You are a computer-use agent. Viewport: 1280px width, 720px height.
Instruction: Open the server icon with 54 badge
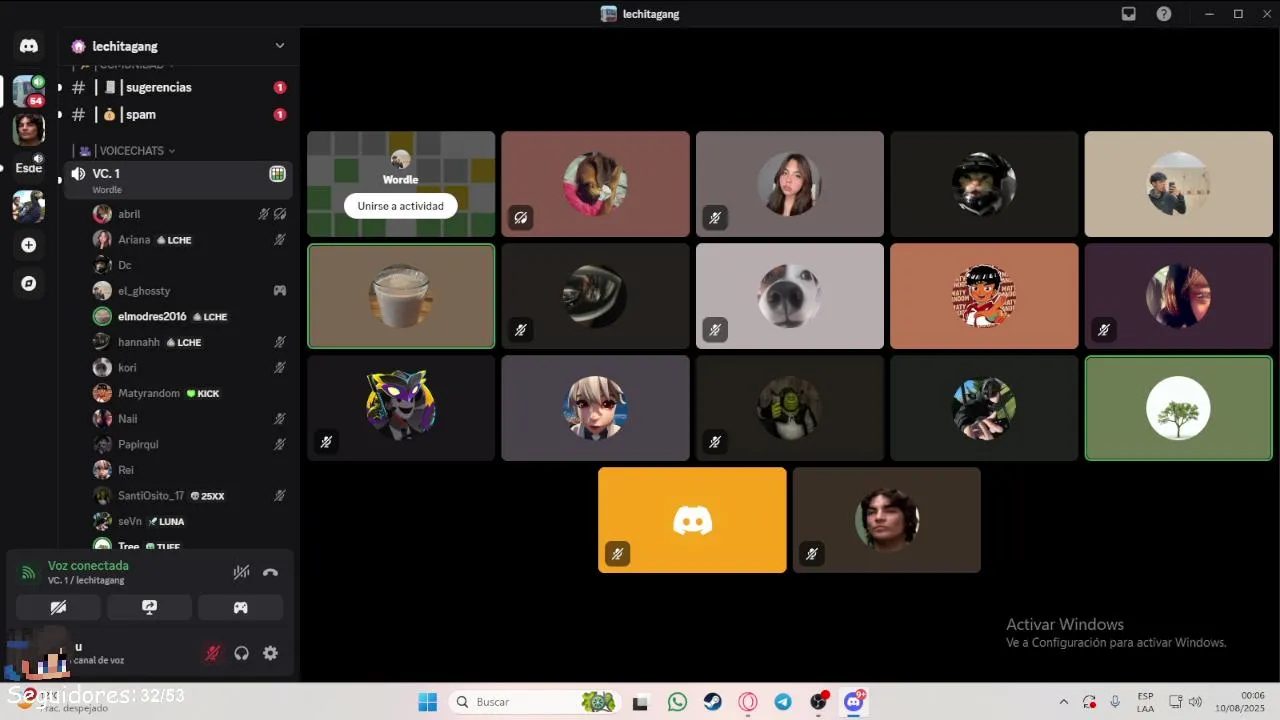coord(28,91)
